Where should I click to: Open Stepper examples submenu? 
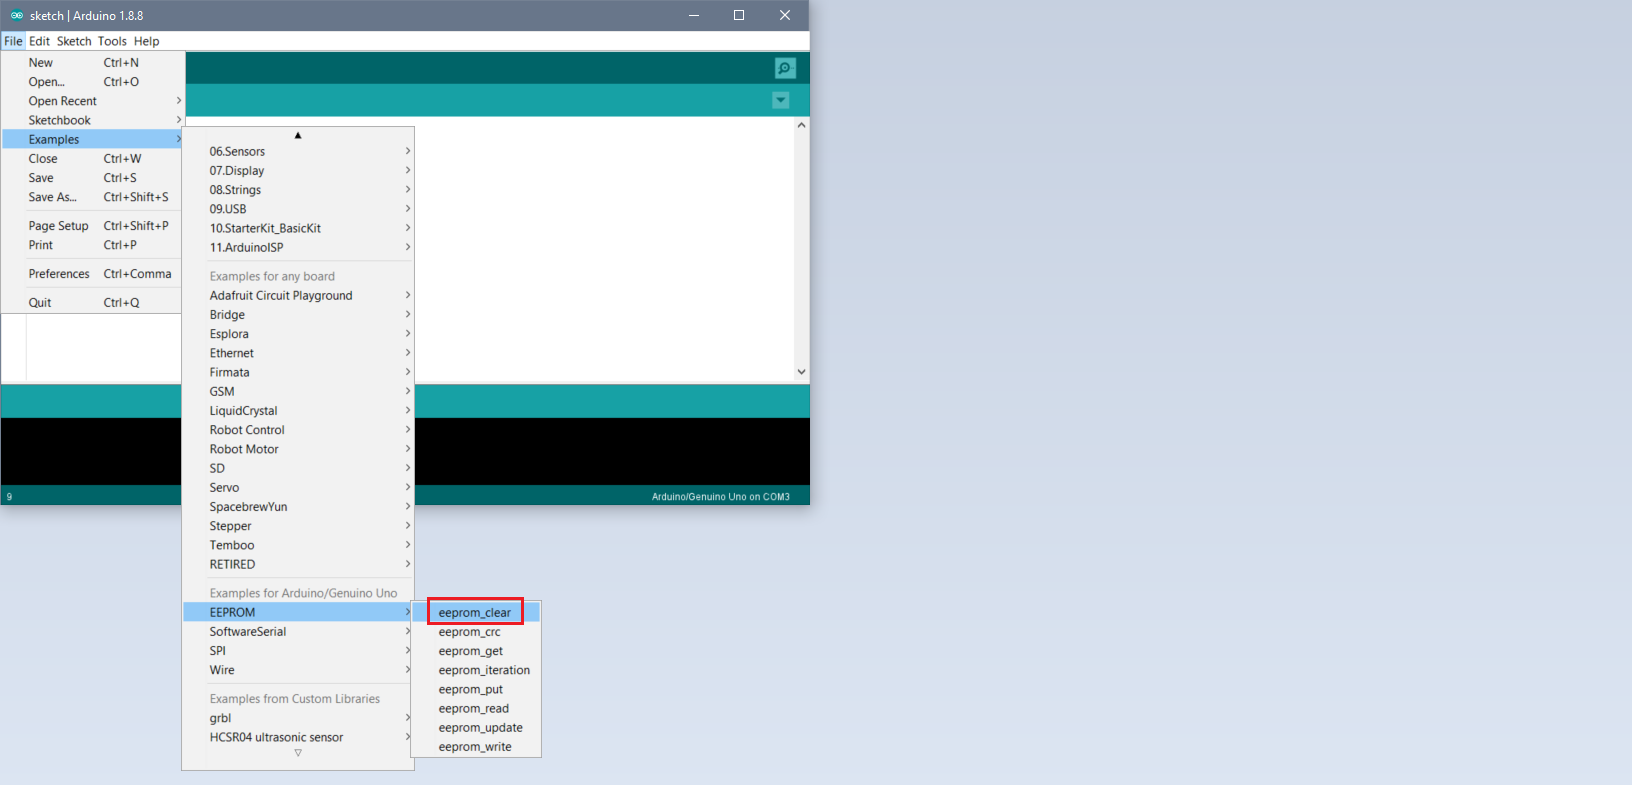coord(298,526)
